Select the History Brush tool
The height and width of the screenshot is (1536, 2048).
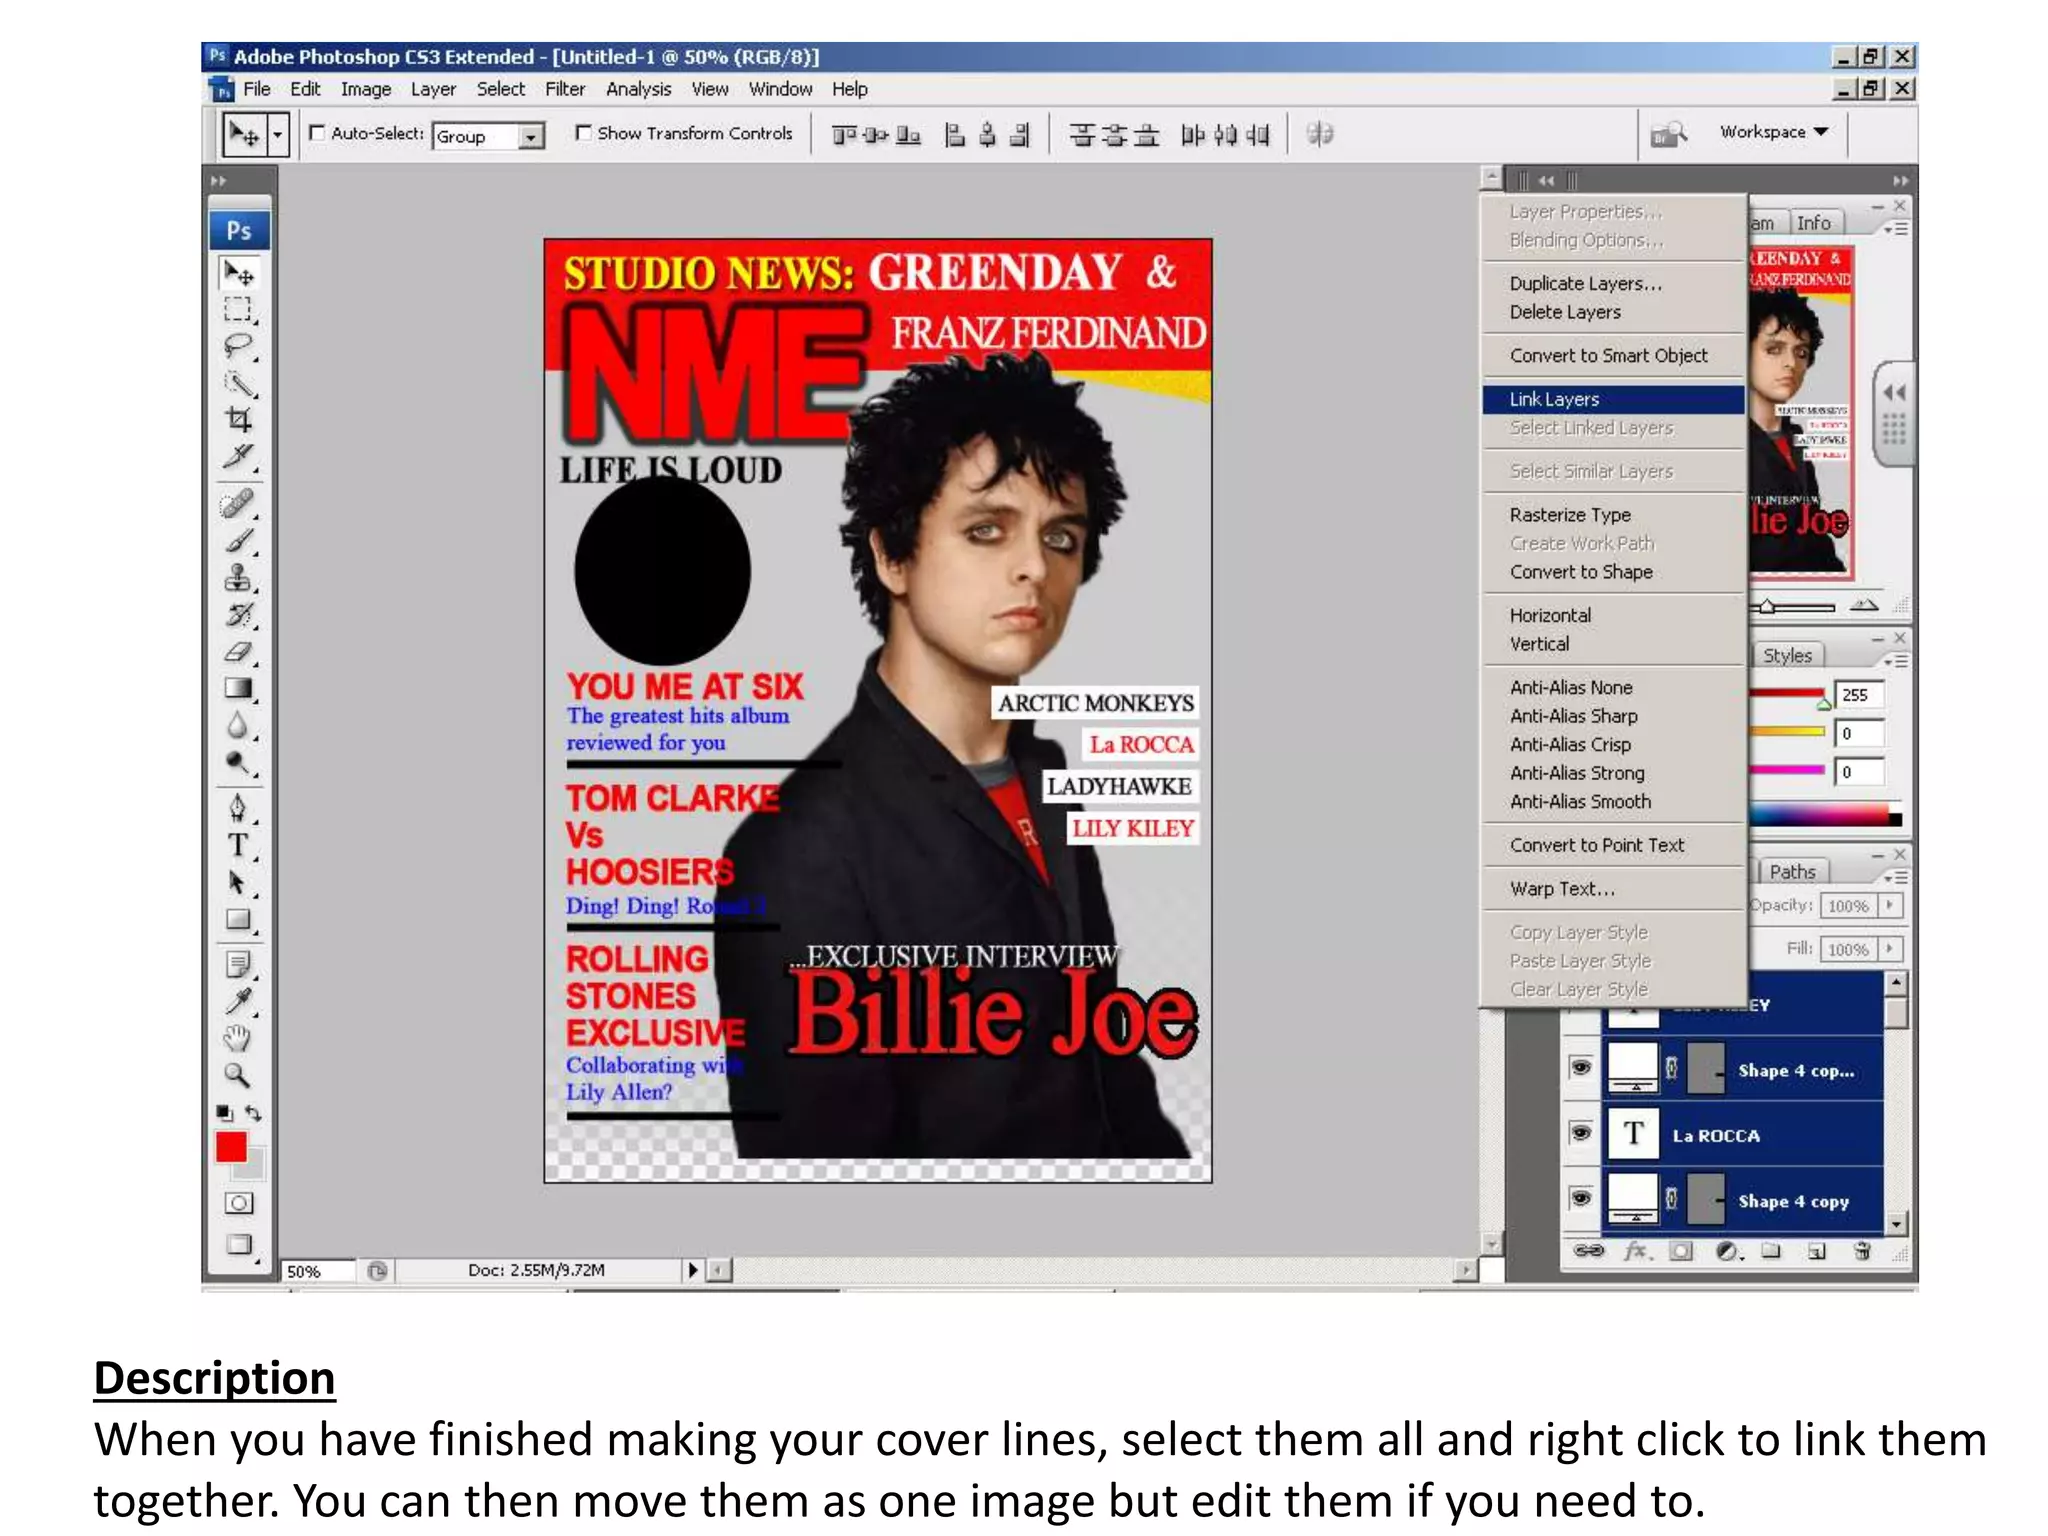(x=239, y=615)
